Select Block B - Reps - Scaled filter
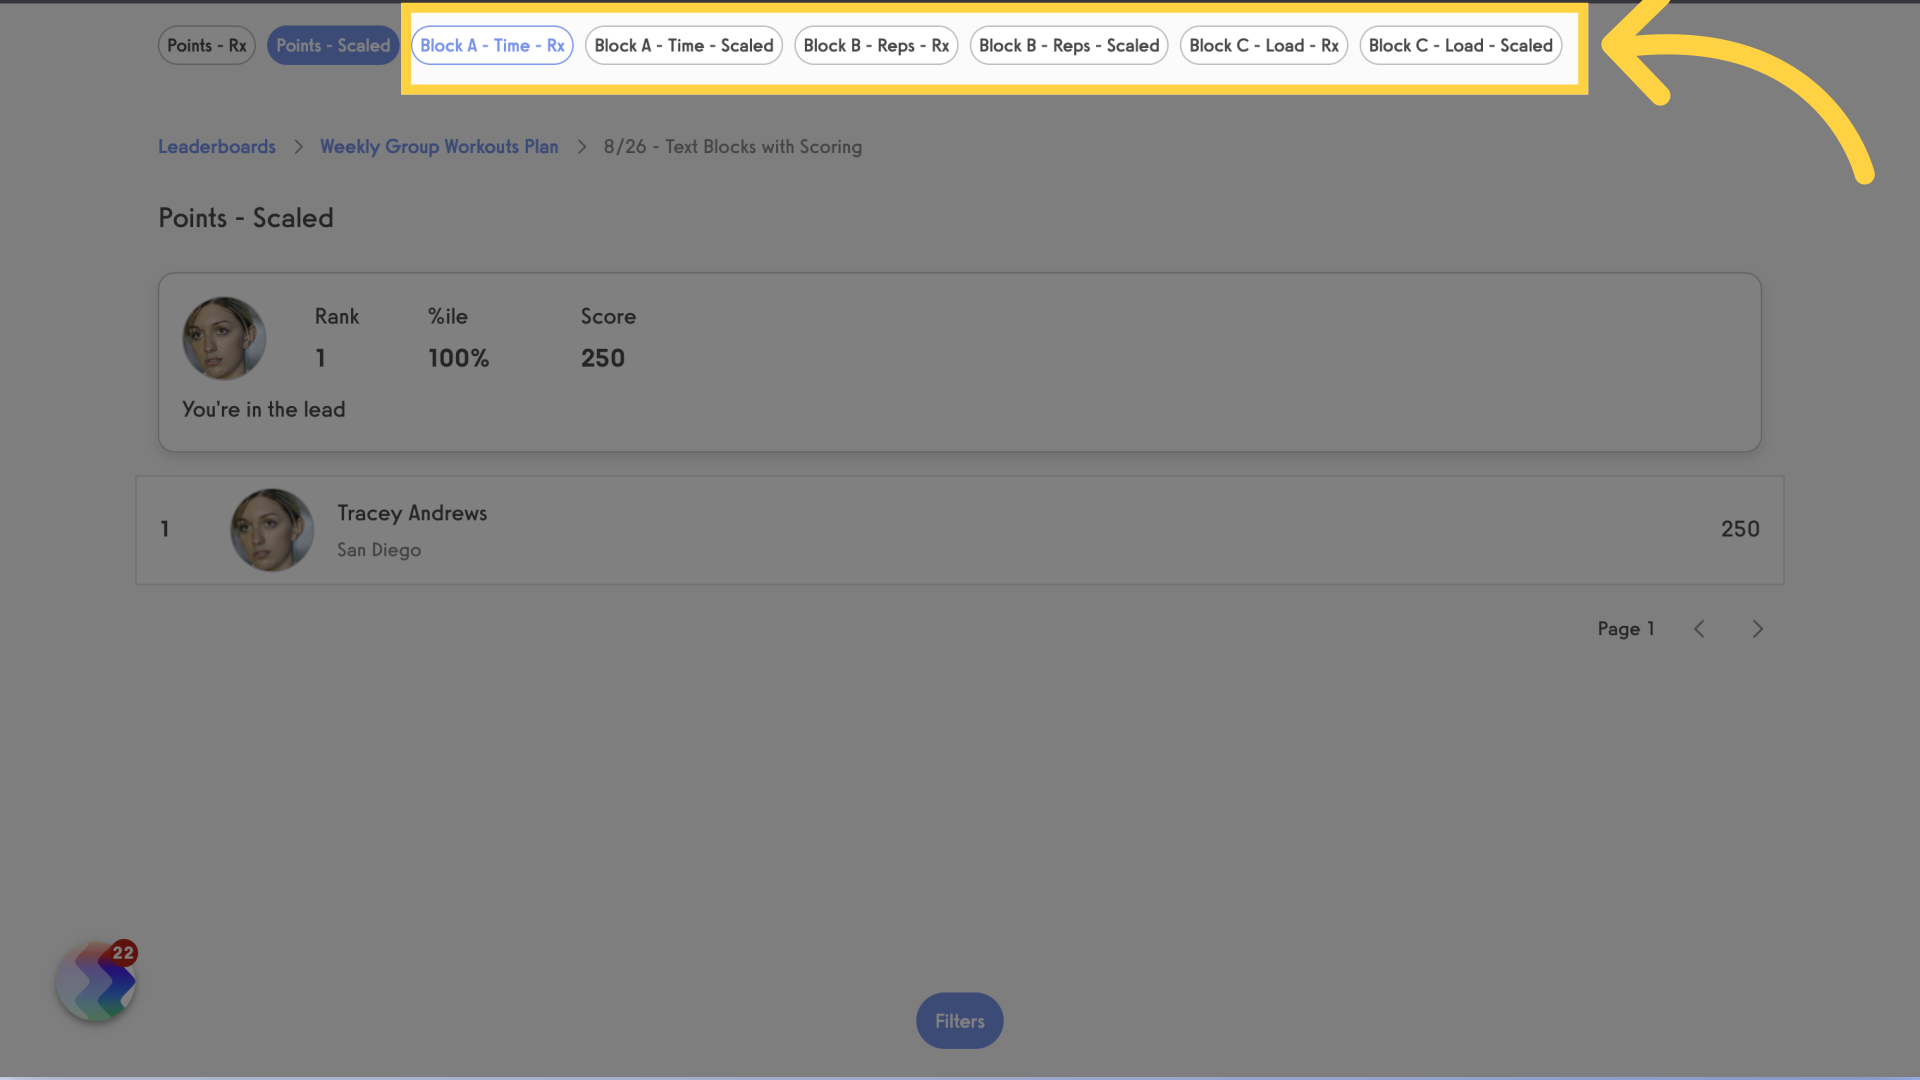1920x1080 pixels. (1068, 44)
